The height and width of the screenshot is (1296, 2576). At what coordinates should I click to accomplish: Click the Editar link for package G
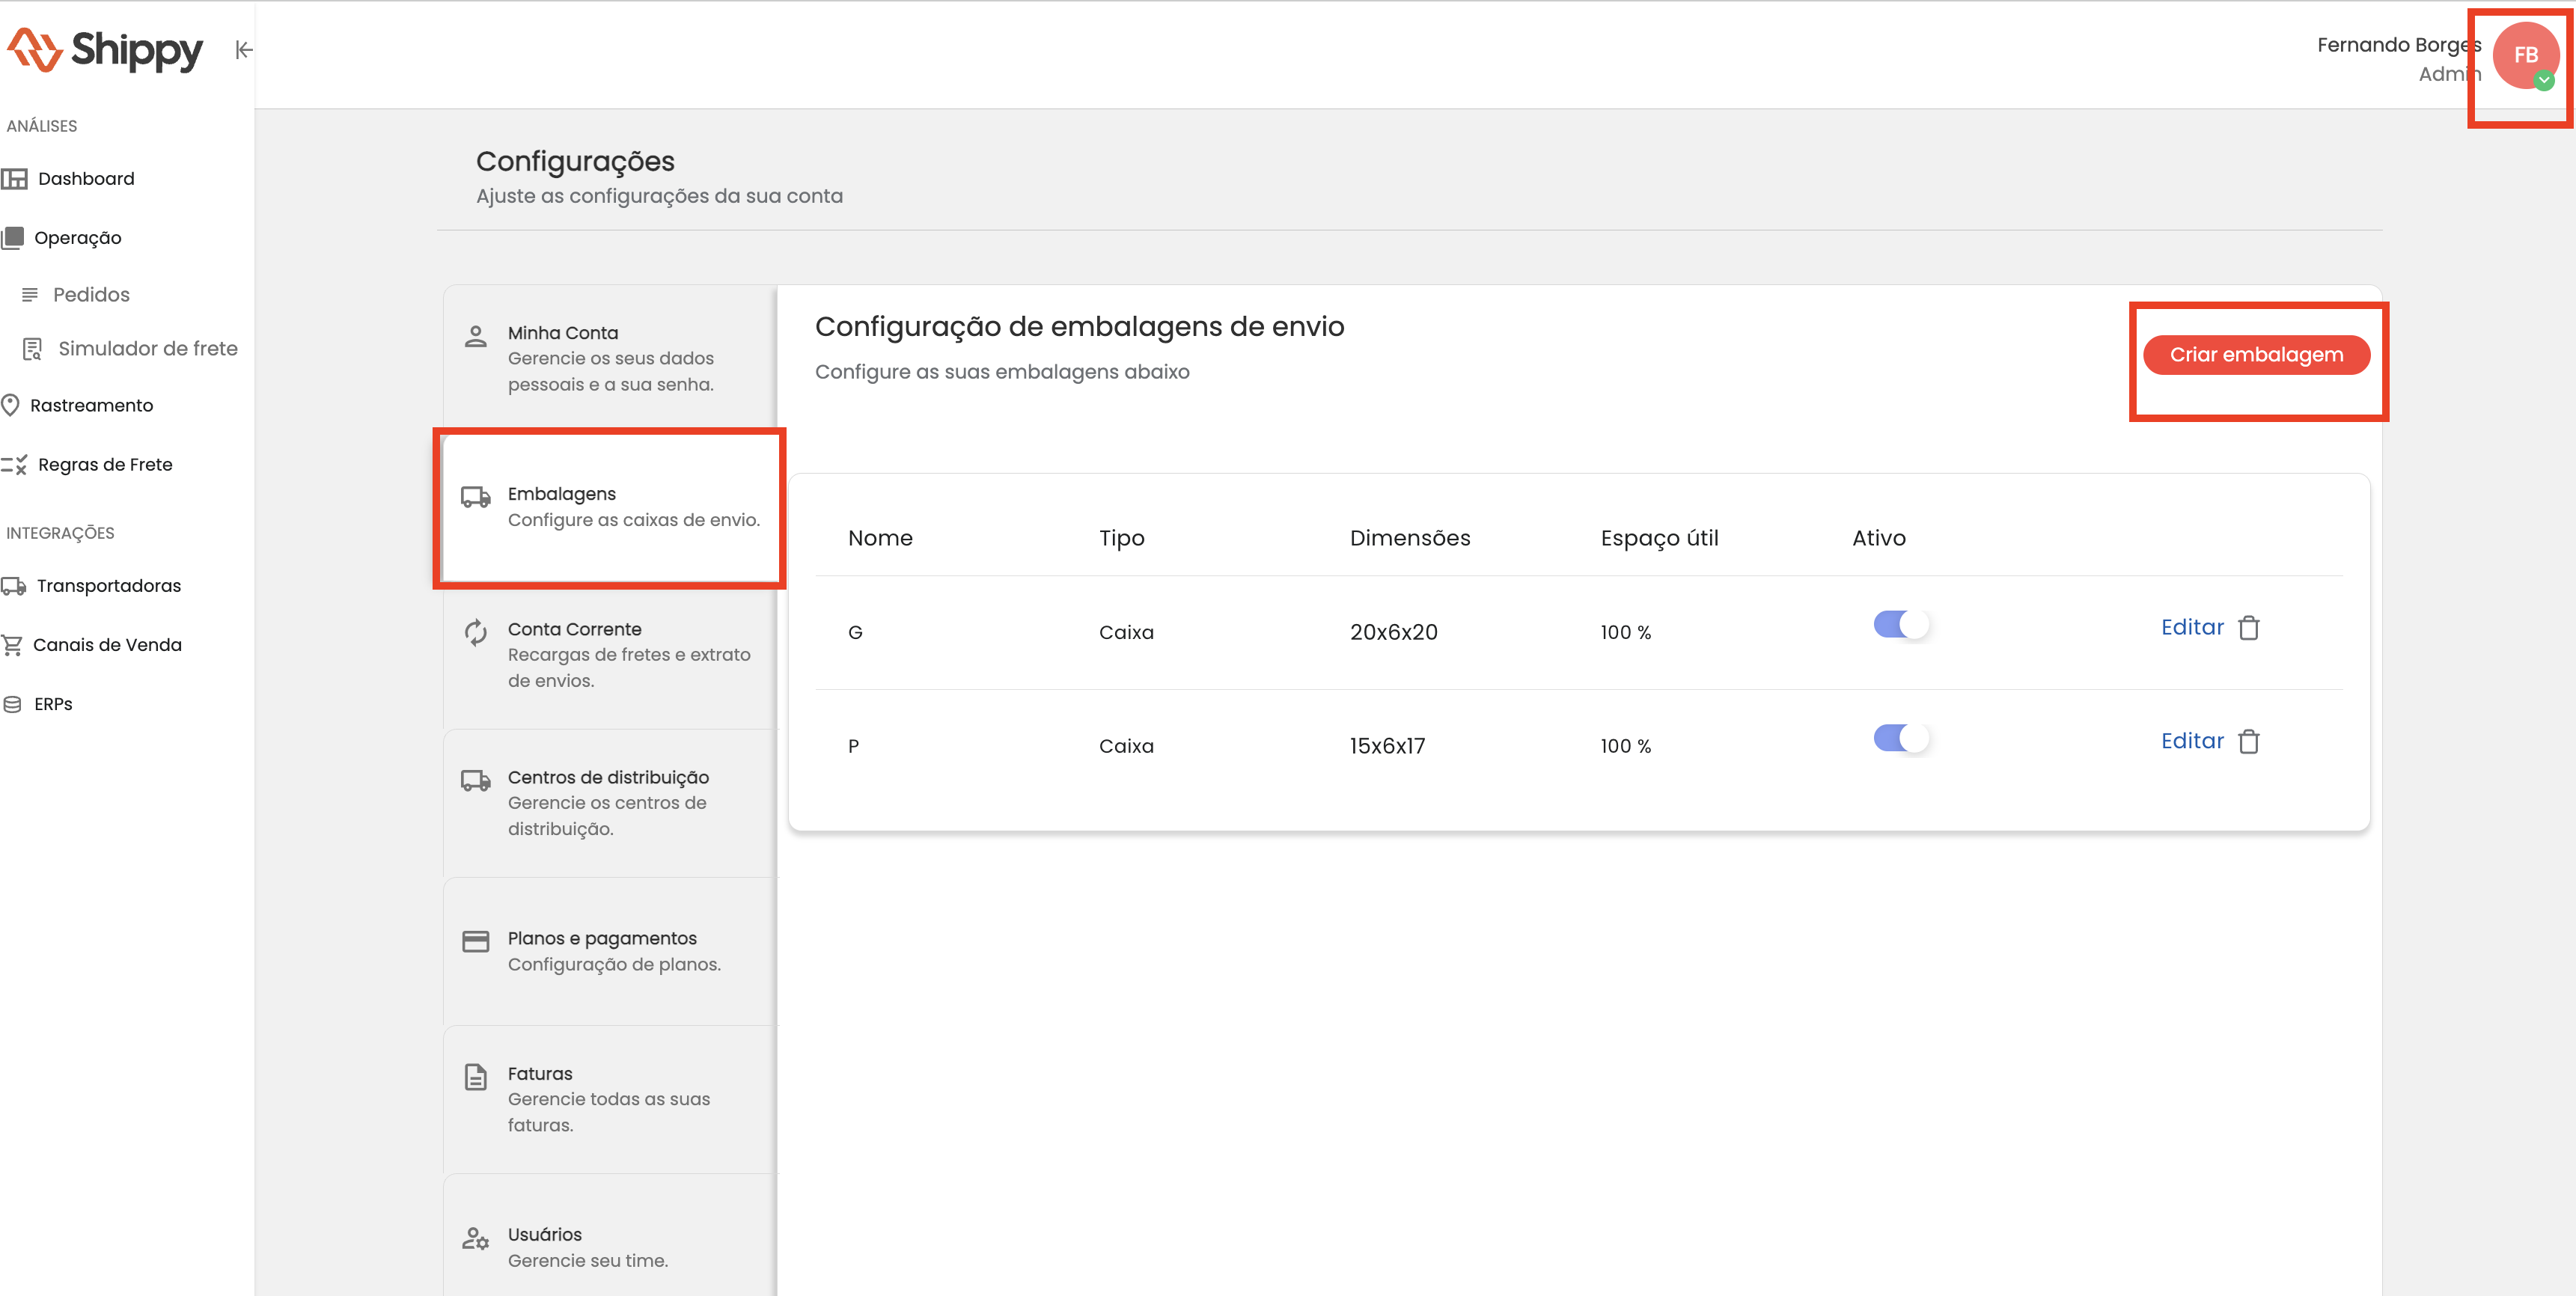click(x=2191, y=628)
